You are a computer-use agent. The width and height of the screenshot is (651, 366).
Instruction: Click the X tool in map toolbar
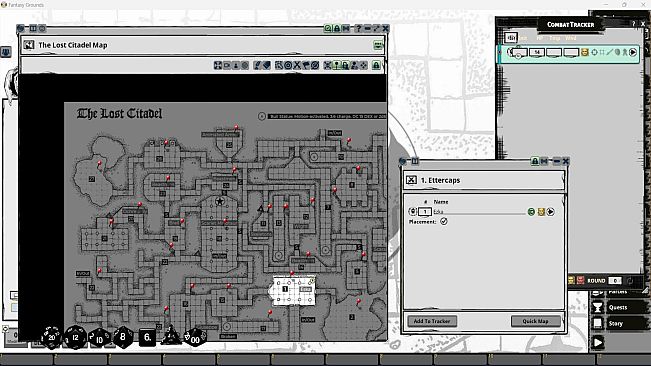(297, 65)
